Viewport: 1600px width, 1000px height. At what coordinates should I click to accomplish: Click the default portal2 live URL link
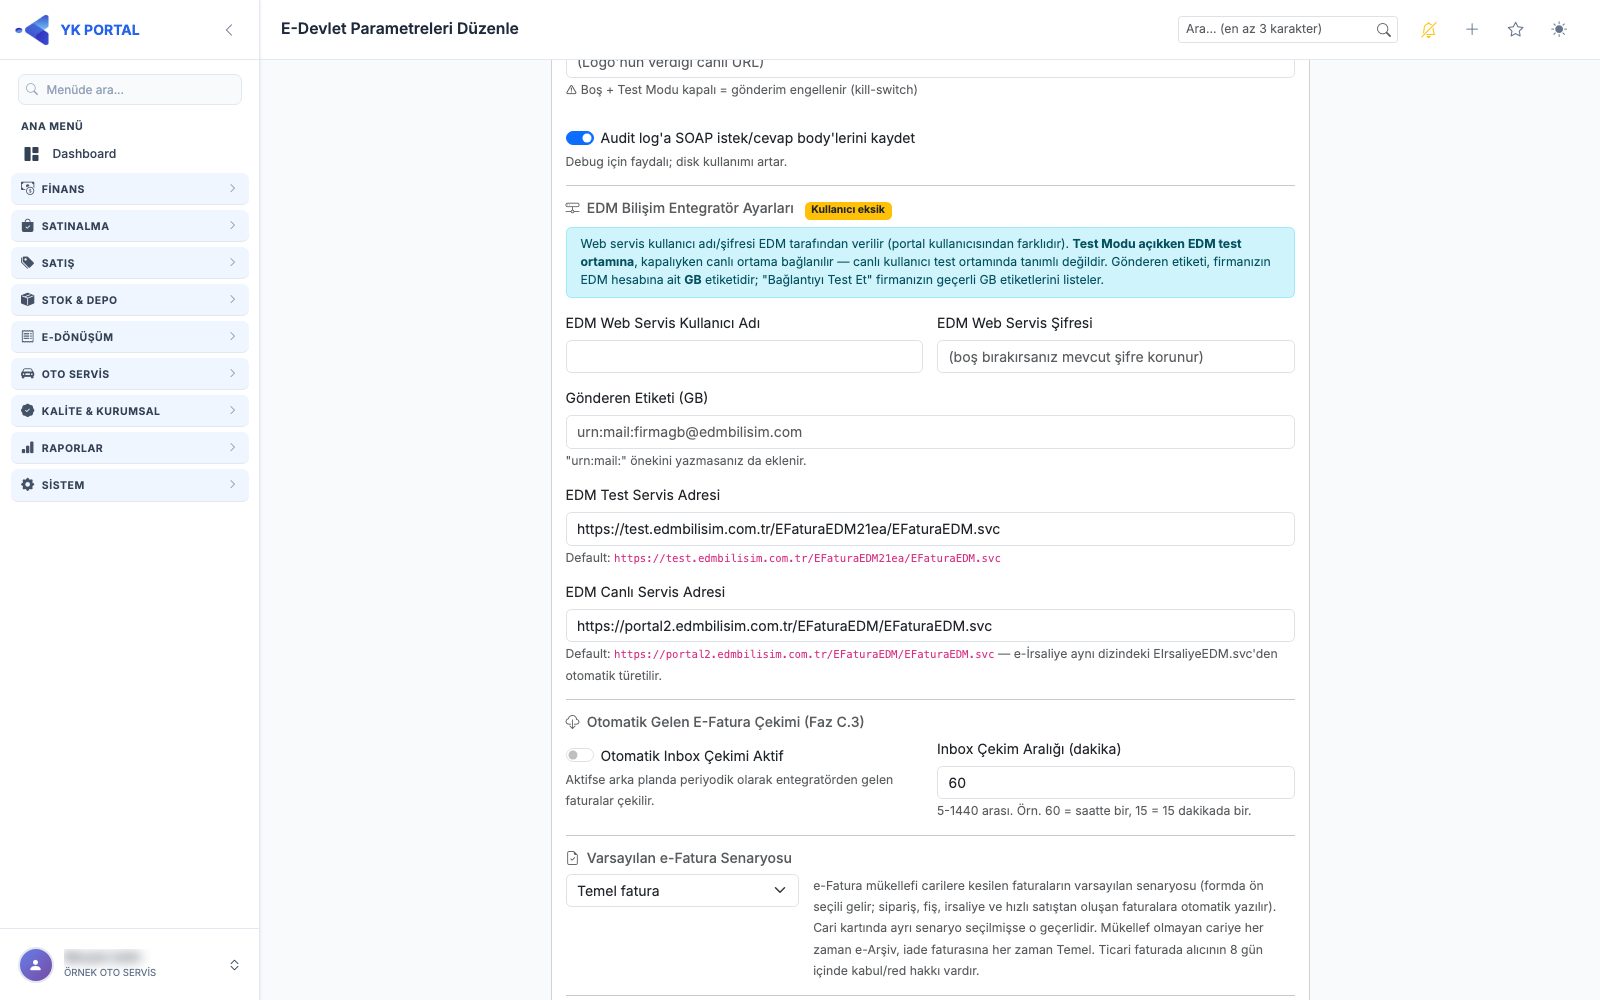coord(804,654)
